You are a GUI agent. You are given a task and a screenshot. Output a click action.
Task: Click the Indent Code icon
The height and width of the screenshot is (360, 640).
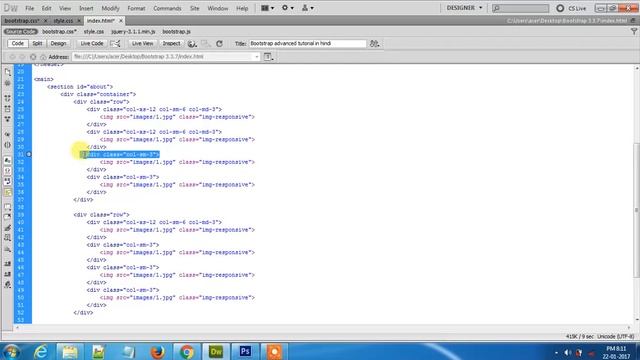point(8,264)
